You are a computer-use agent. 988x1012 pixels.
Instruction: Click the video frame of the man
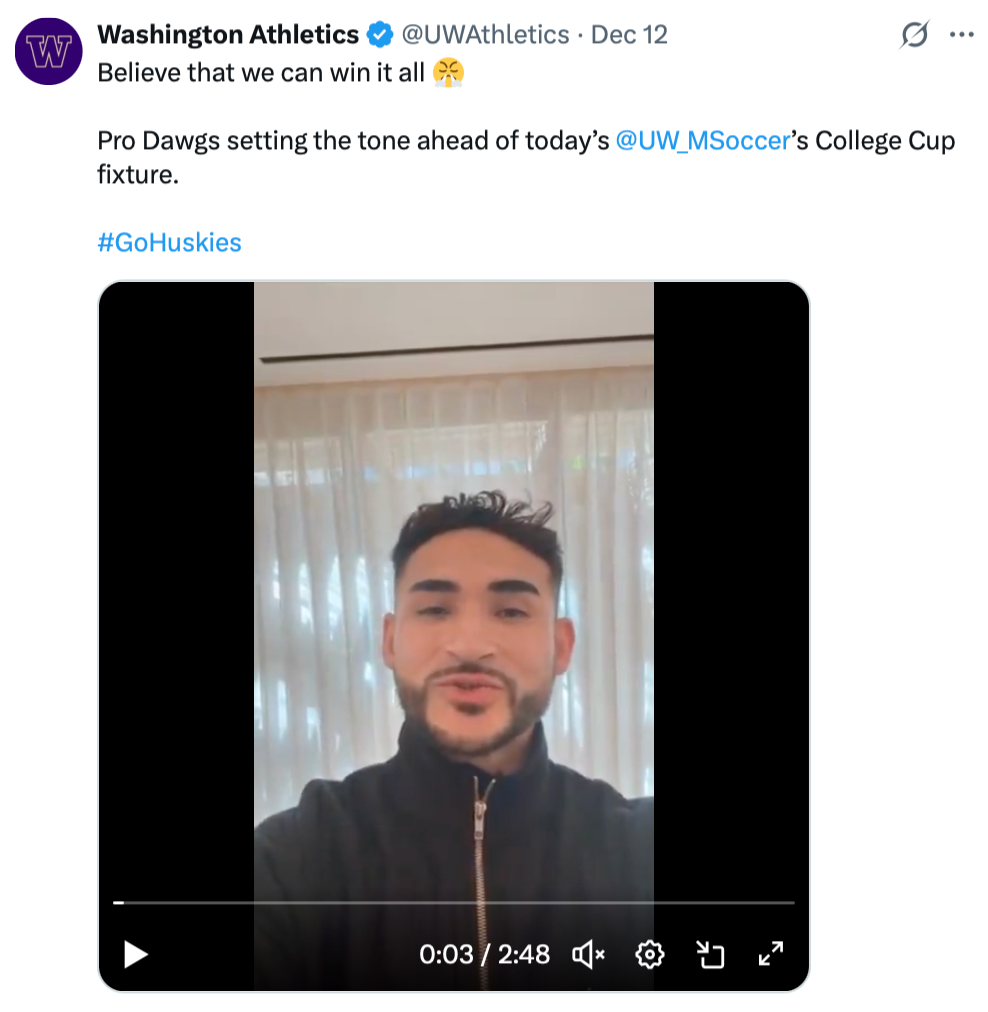[x=454, y=600]
